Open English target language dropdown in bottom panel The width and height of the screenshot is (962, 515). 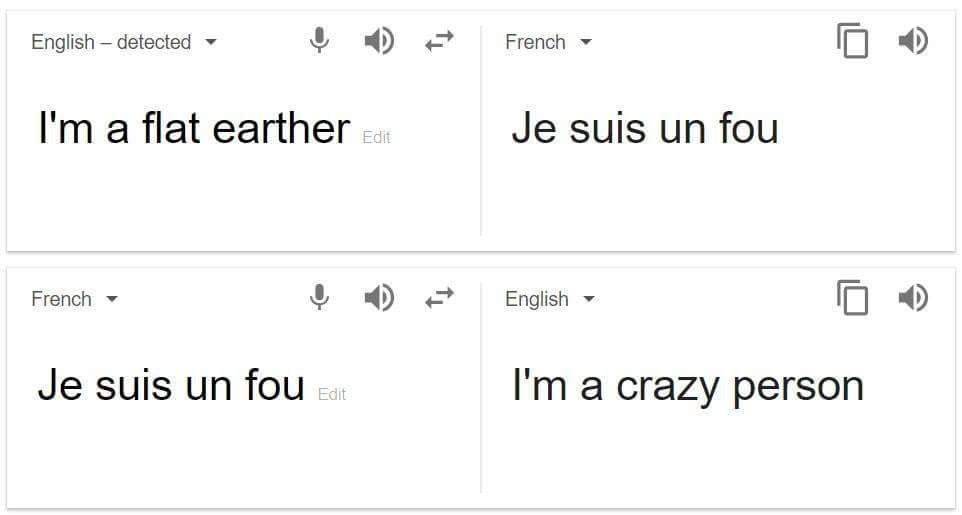coord(550,299)
